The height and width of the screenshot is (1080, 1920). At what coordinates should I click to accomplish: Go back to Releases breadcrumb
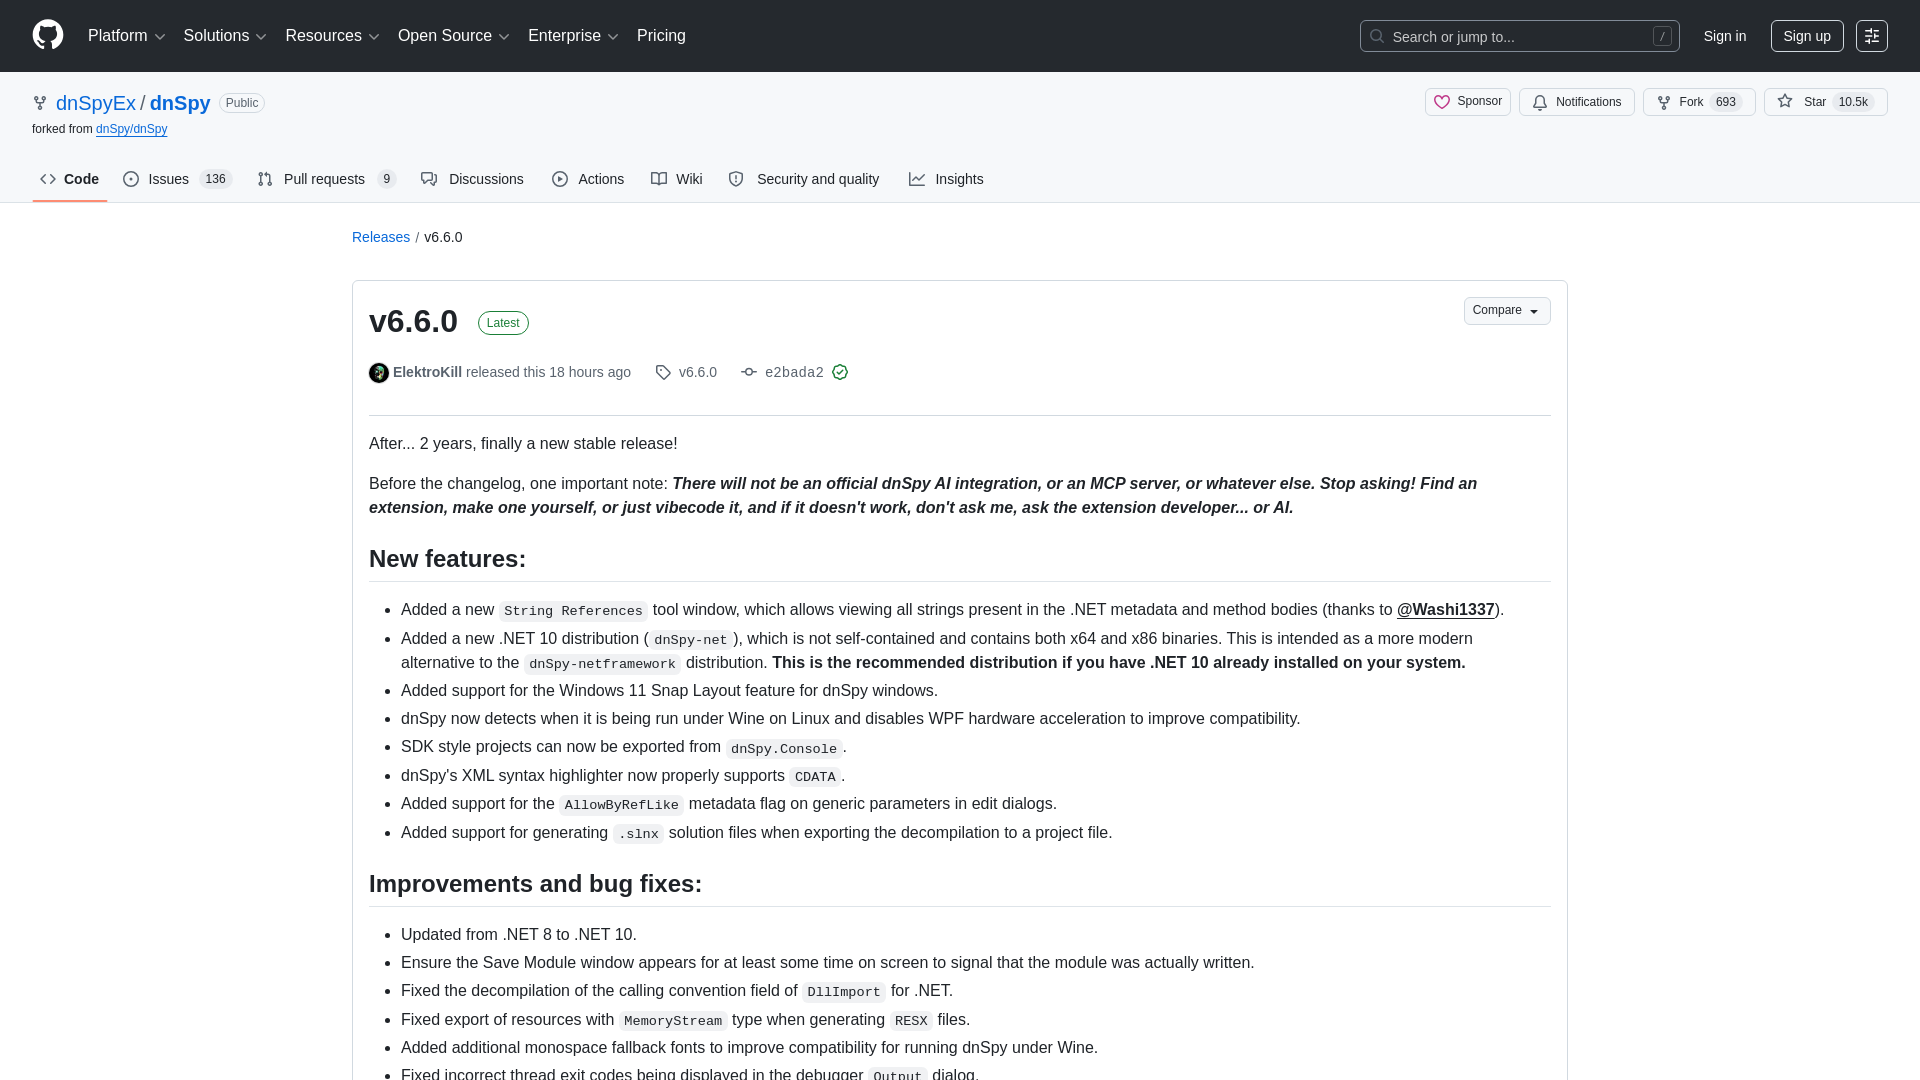[x=381, y=237]
